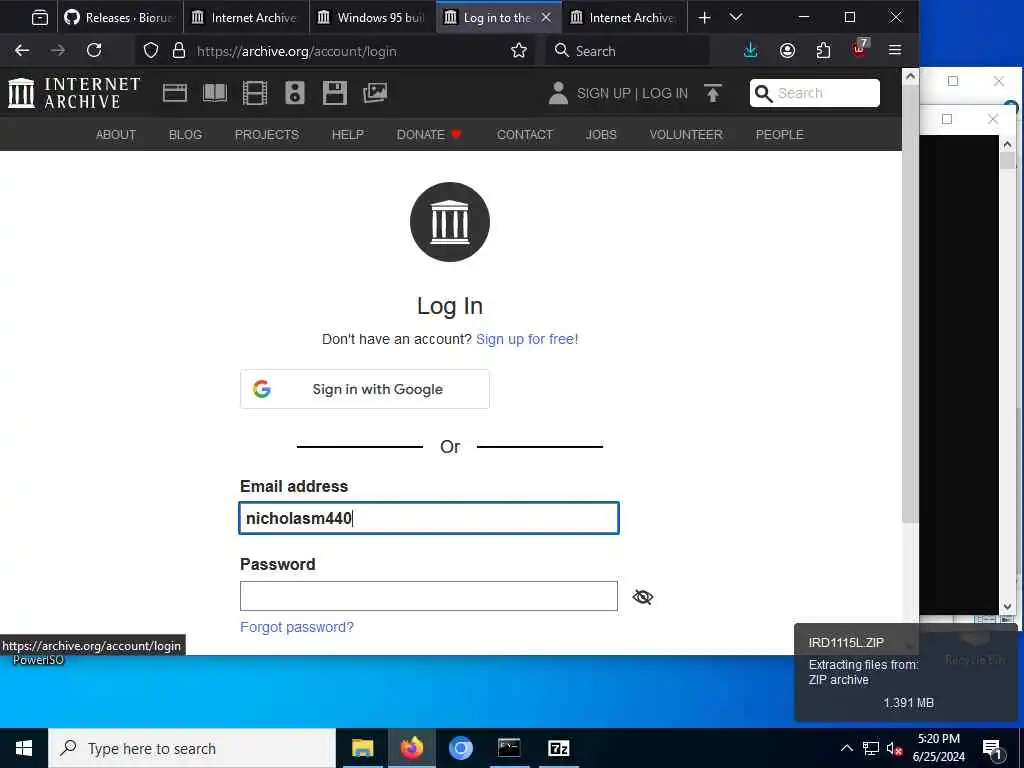This screenshot has height=768, width=1024.
Task: Show hidden system tray icons chevron
Action: (846, 748)
